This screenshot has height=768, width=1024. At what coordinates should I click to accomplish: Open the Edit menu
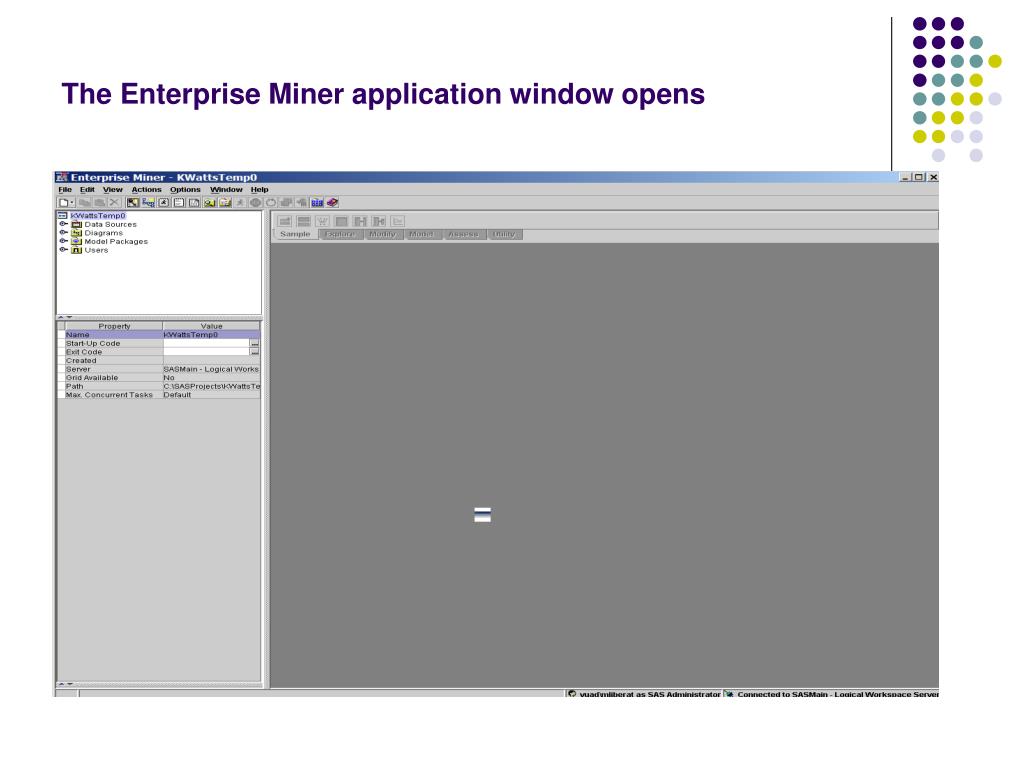click(87, 189)
